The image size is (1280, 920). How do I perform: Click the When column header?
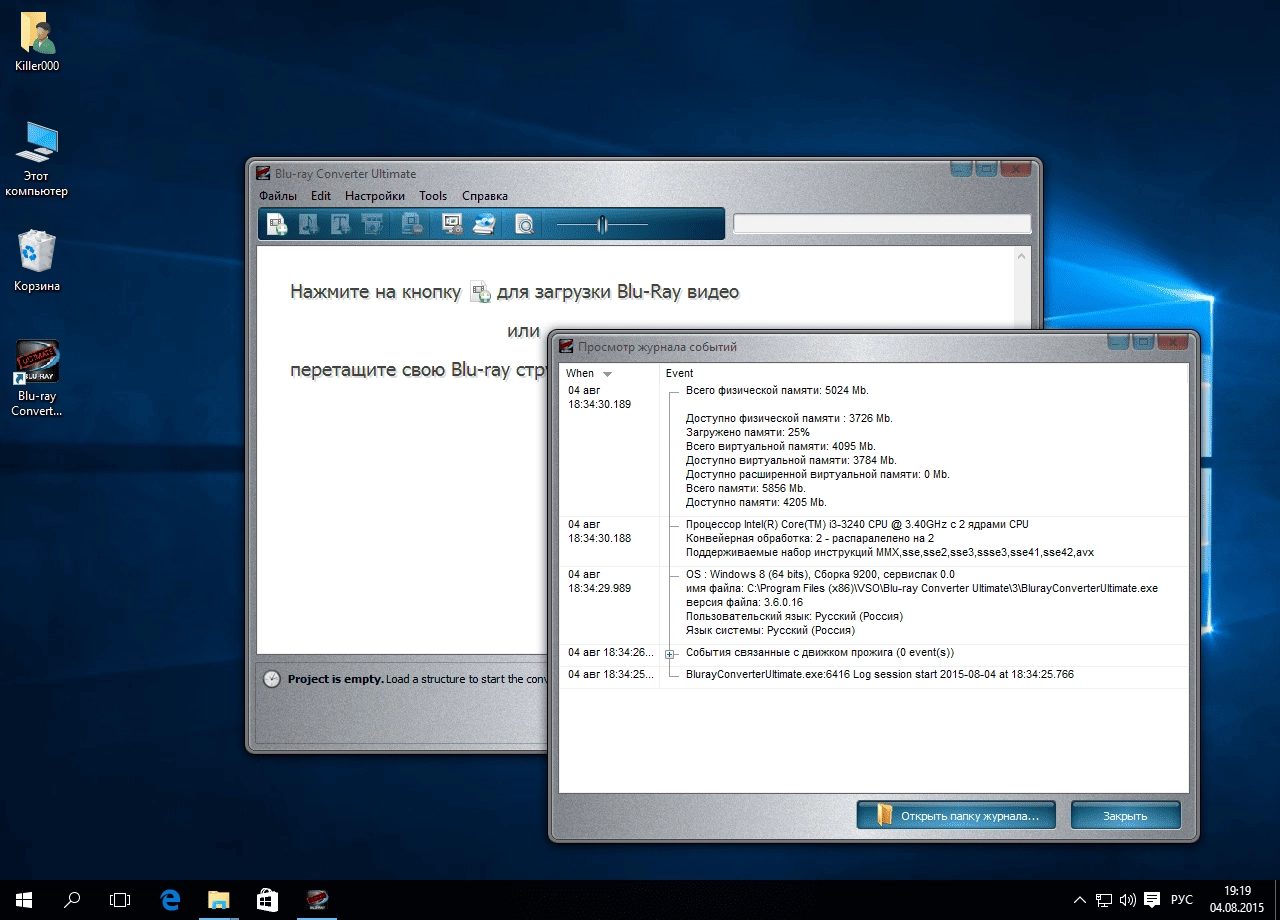609,373
